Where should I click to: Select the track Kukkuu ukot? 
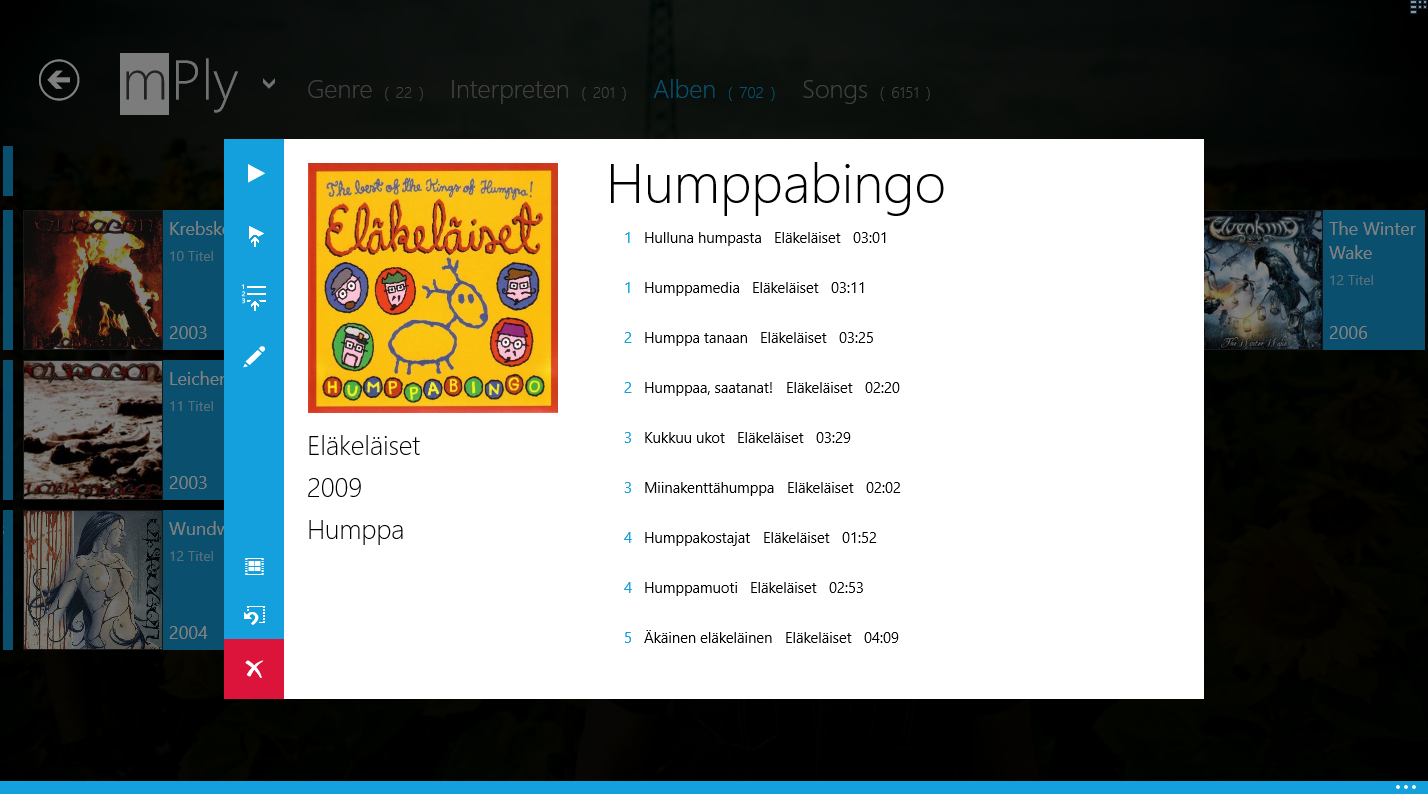[x=684, y=438]
